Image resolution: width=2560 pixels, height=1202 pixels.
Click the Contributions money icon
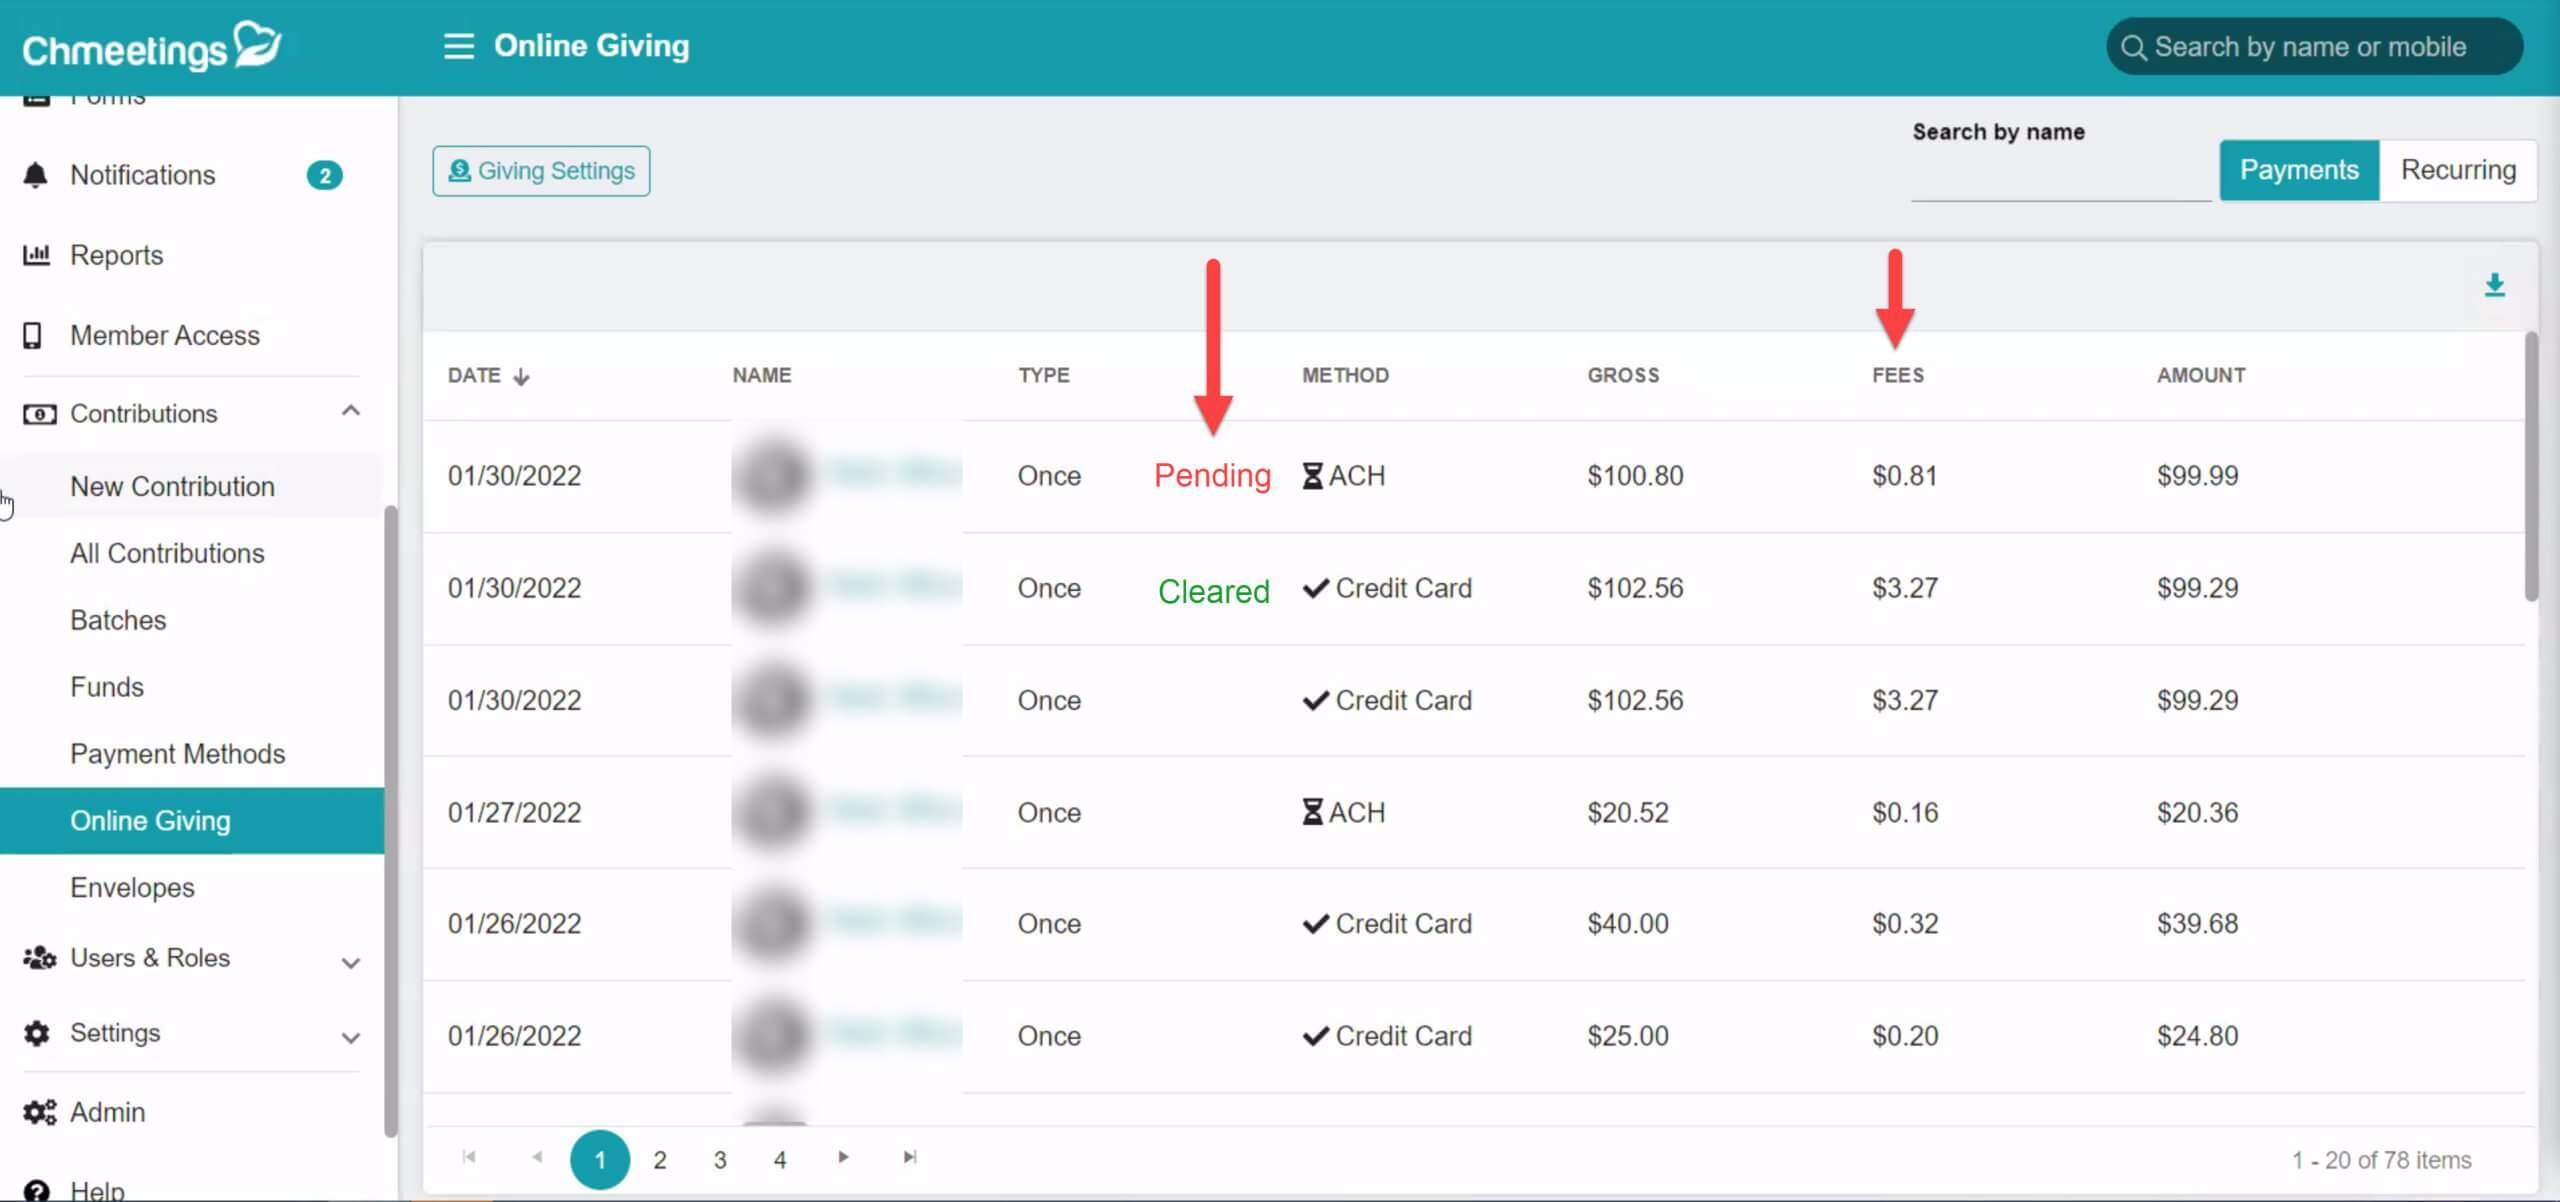(x=39, y=414)
